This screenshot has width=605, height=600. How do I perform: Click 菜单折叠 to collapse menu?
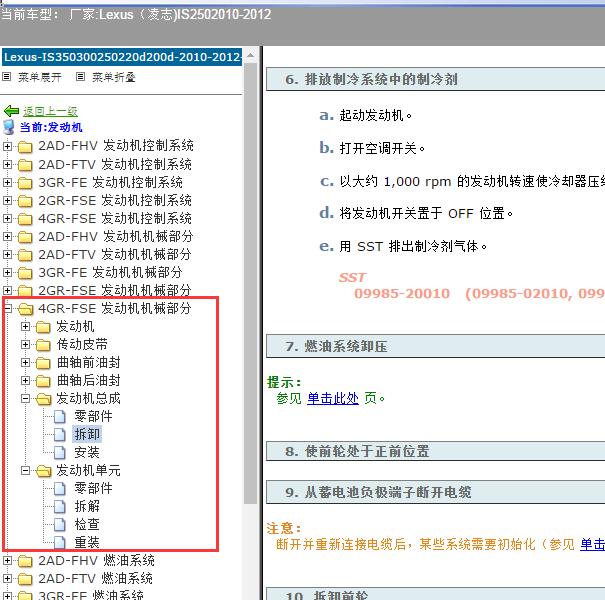point(113,77)
